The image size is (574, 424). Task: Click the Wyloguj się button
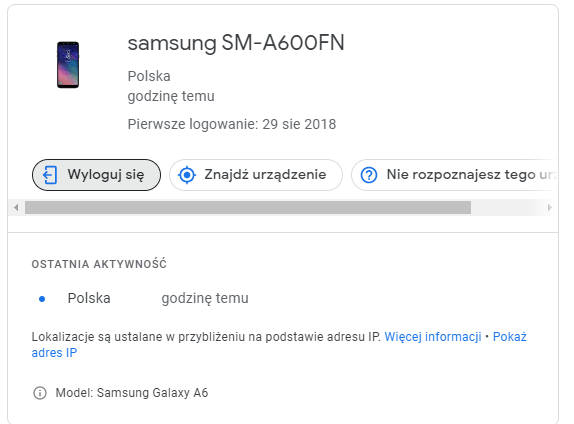pyautogui.click(x=96, y=175)
